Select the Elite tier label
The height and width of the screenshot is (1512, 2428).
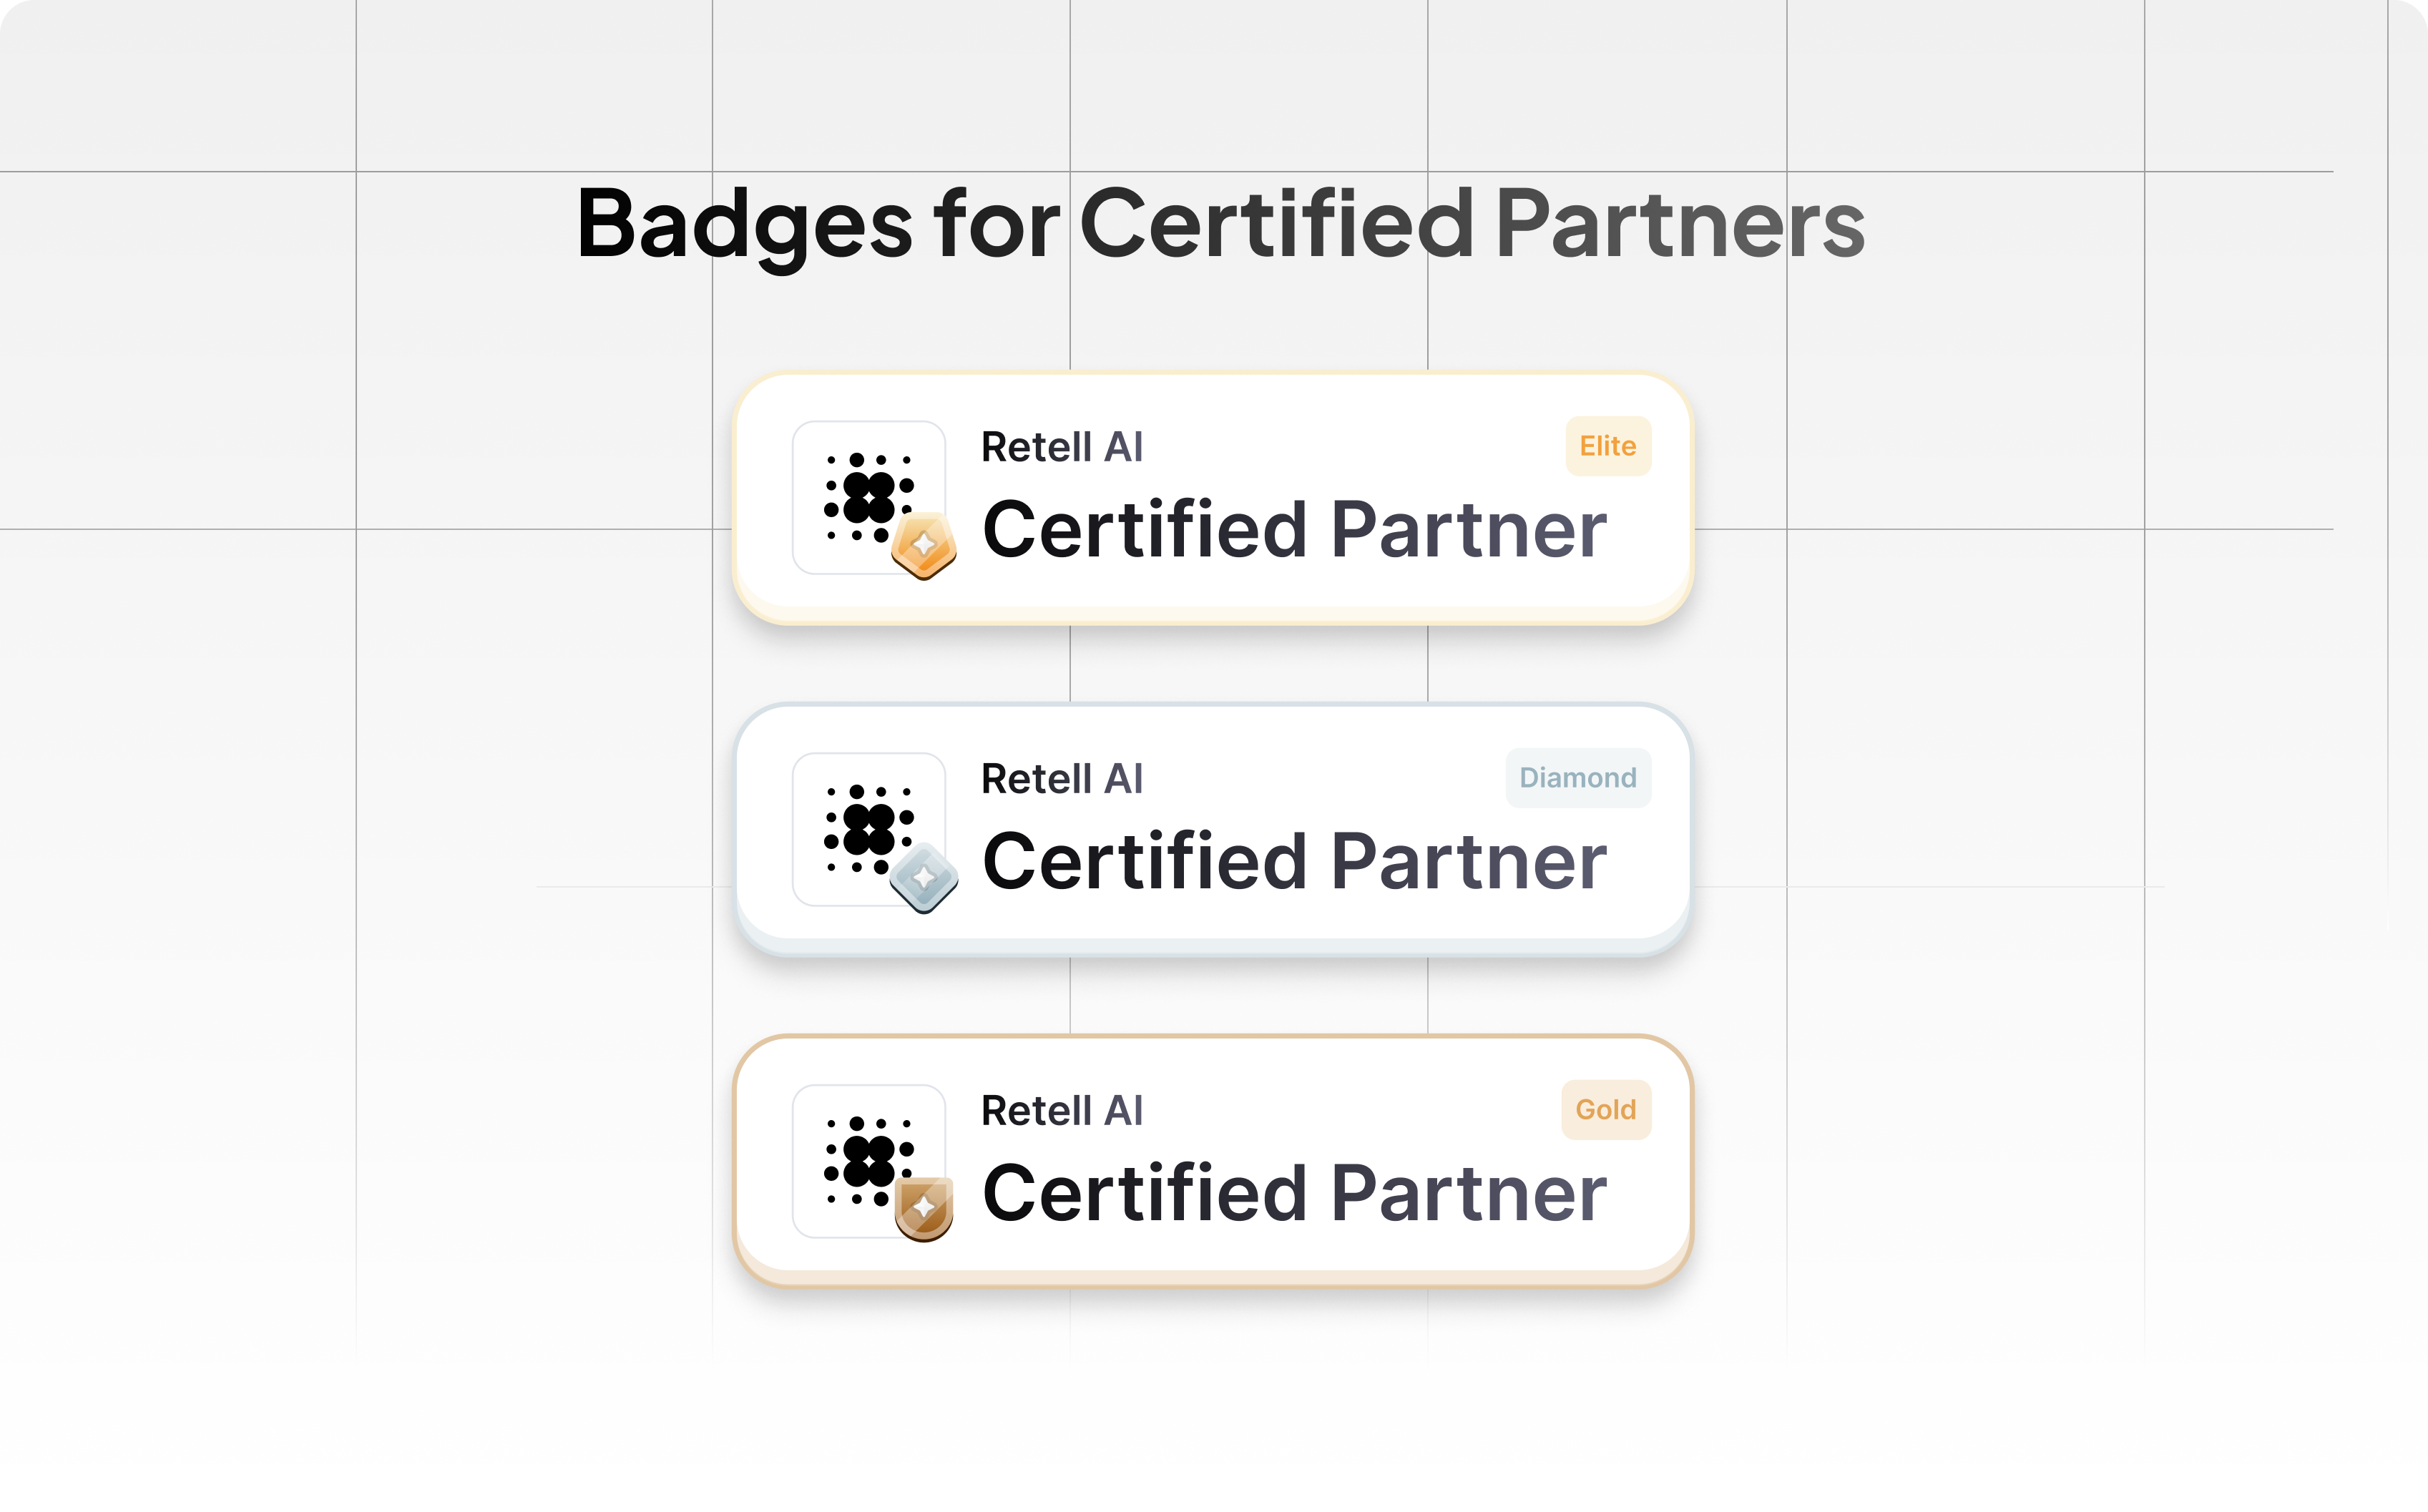point(1608,446)
